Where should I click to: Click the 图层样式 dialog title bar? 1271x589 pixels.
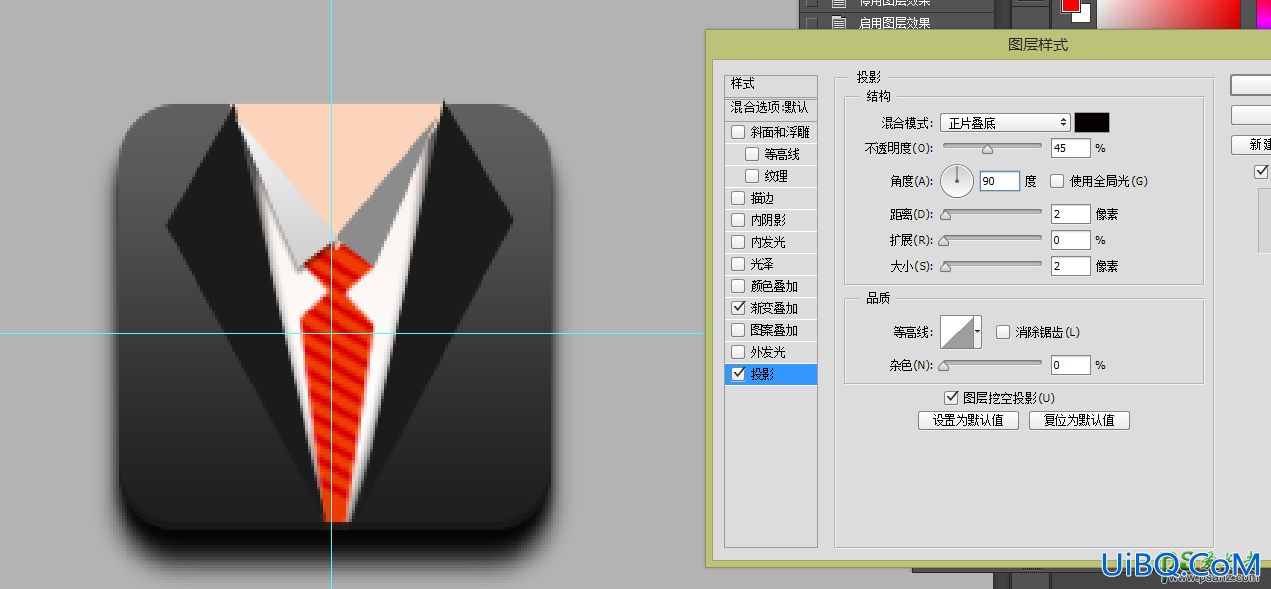pos(988,45)
